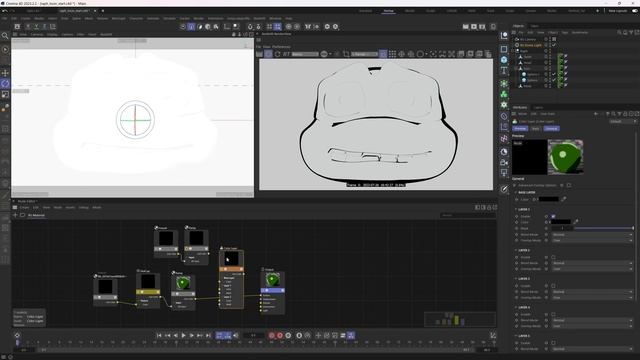Enable checkbox for Layer 4
The image size is (640, 360).
[553, 314]
